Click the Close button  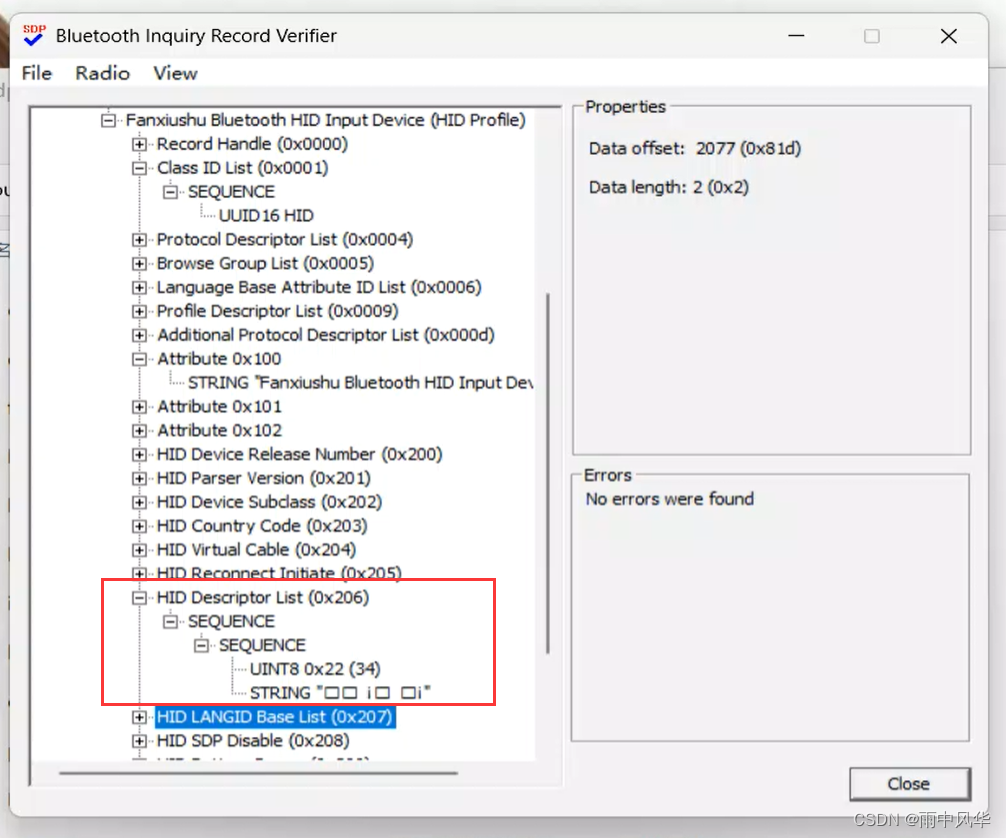pos(909,783)
